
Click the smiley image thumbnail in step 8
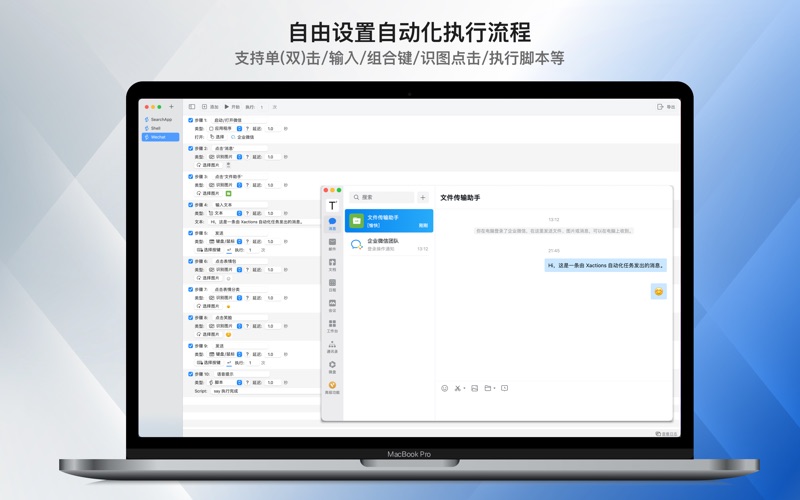pyautogui.click(x=229, y=335)
